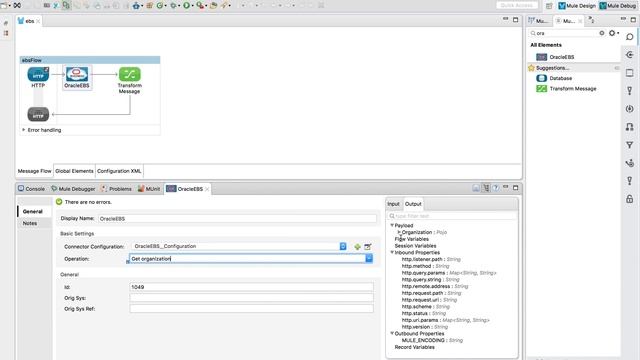This screenshot has width=640, height=360.
Task: Collapse the Inbound Properties tree node
Action: 392,252
